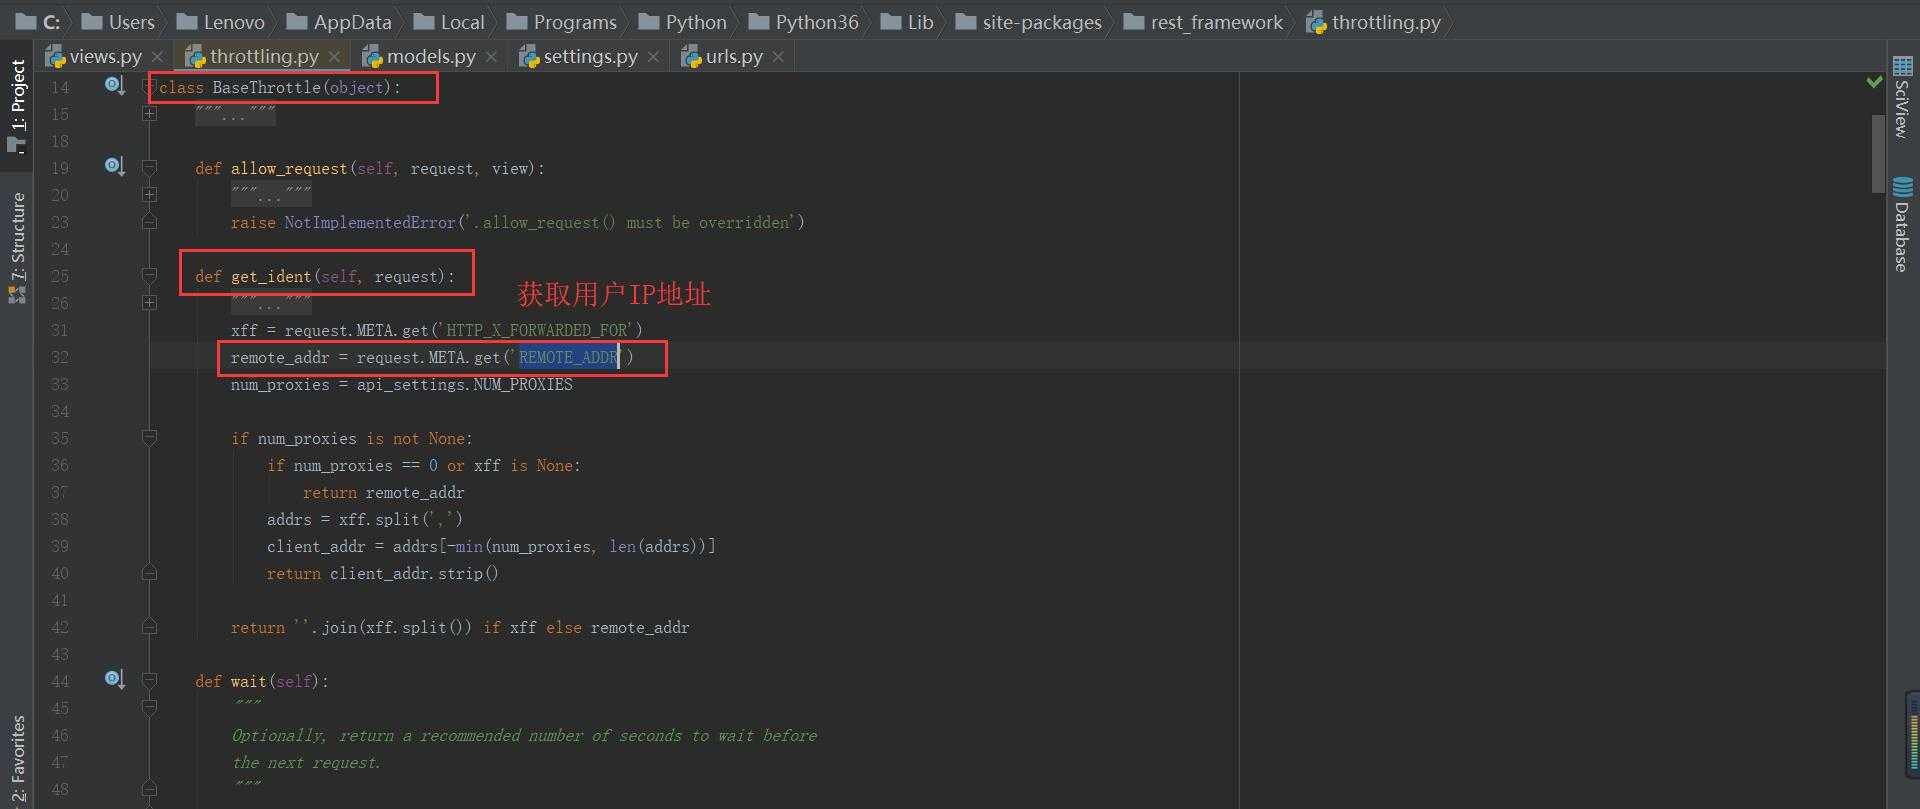Screen dimensions: 1920x809
Task: Close the views.py tab
Action: click(157, 57)
